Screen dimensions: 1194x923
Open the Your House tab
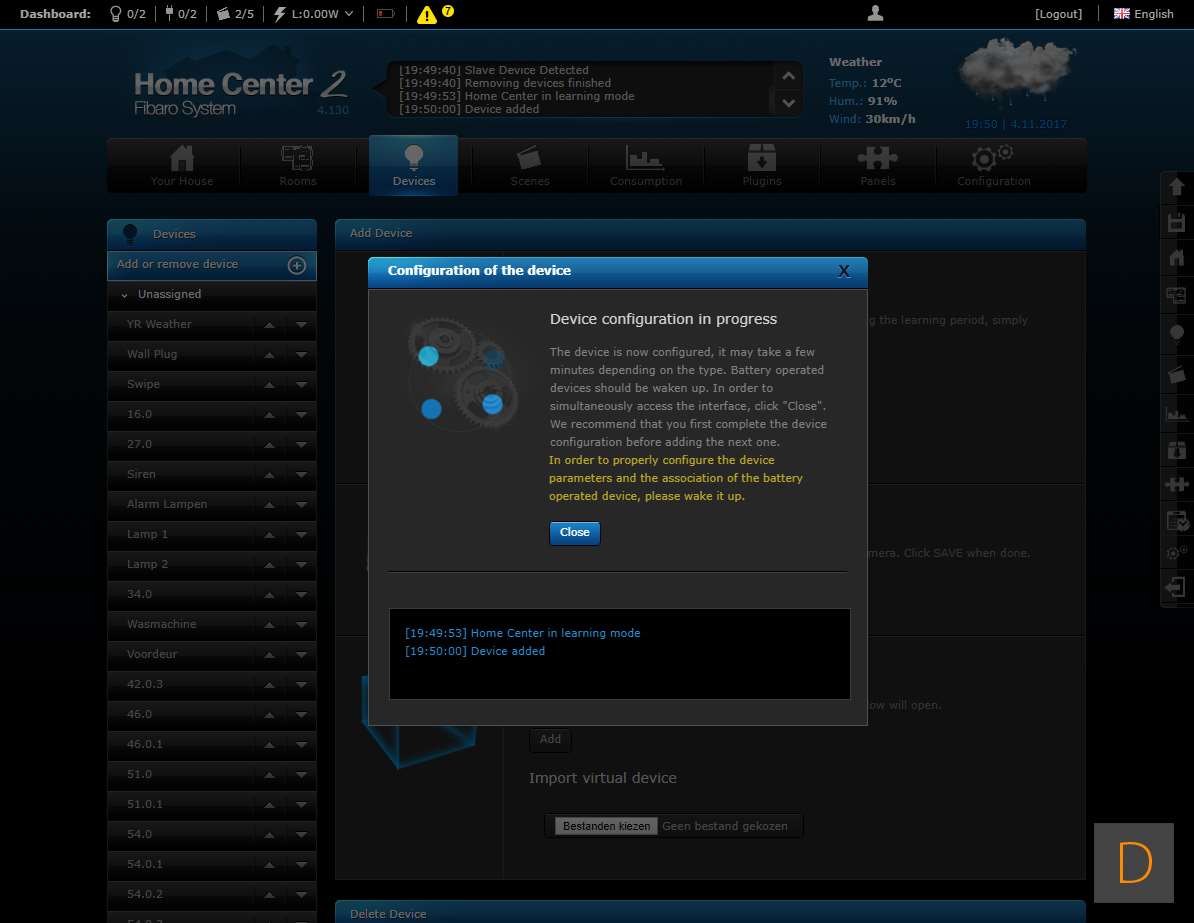coord(182,165)
